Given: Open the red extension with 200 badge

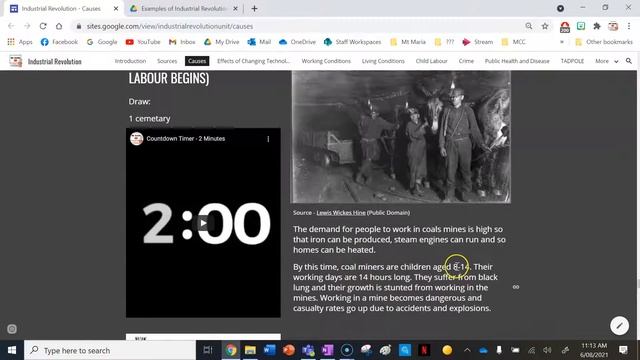Looking at the screenshot, I should tap(565, 27).
